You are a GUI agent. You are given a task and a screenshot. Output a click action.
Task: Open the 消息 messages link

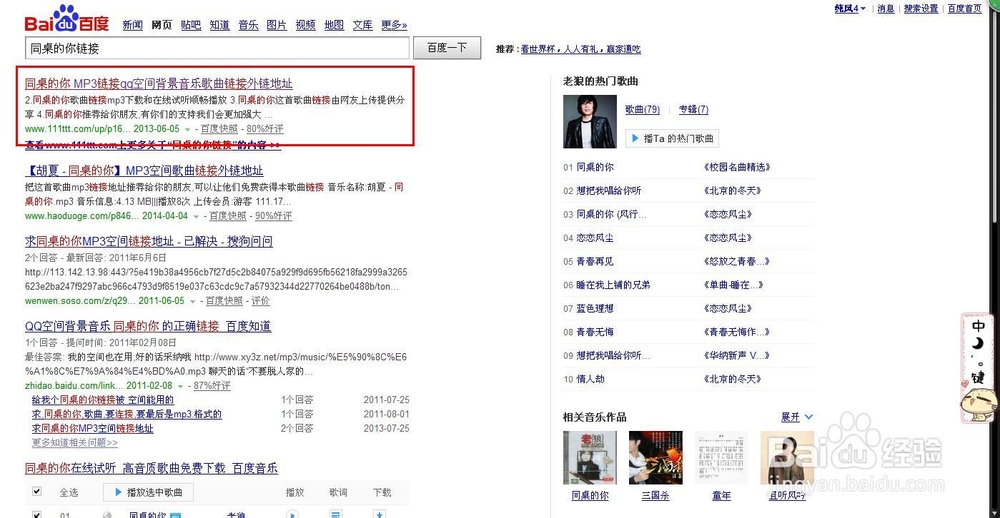[x=886, y=8]
